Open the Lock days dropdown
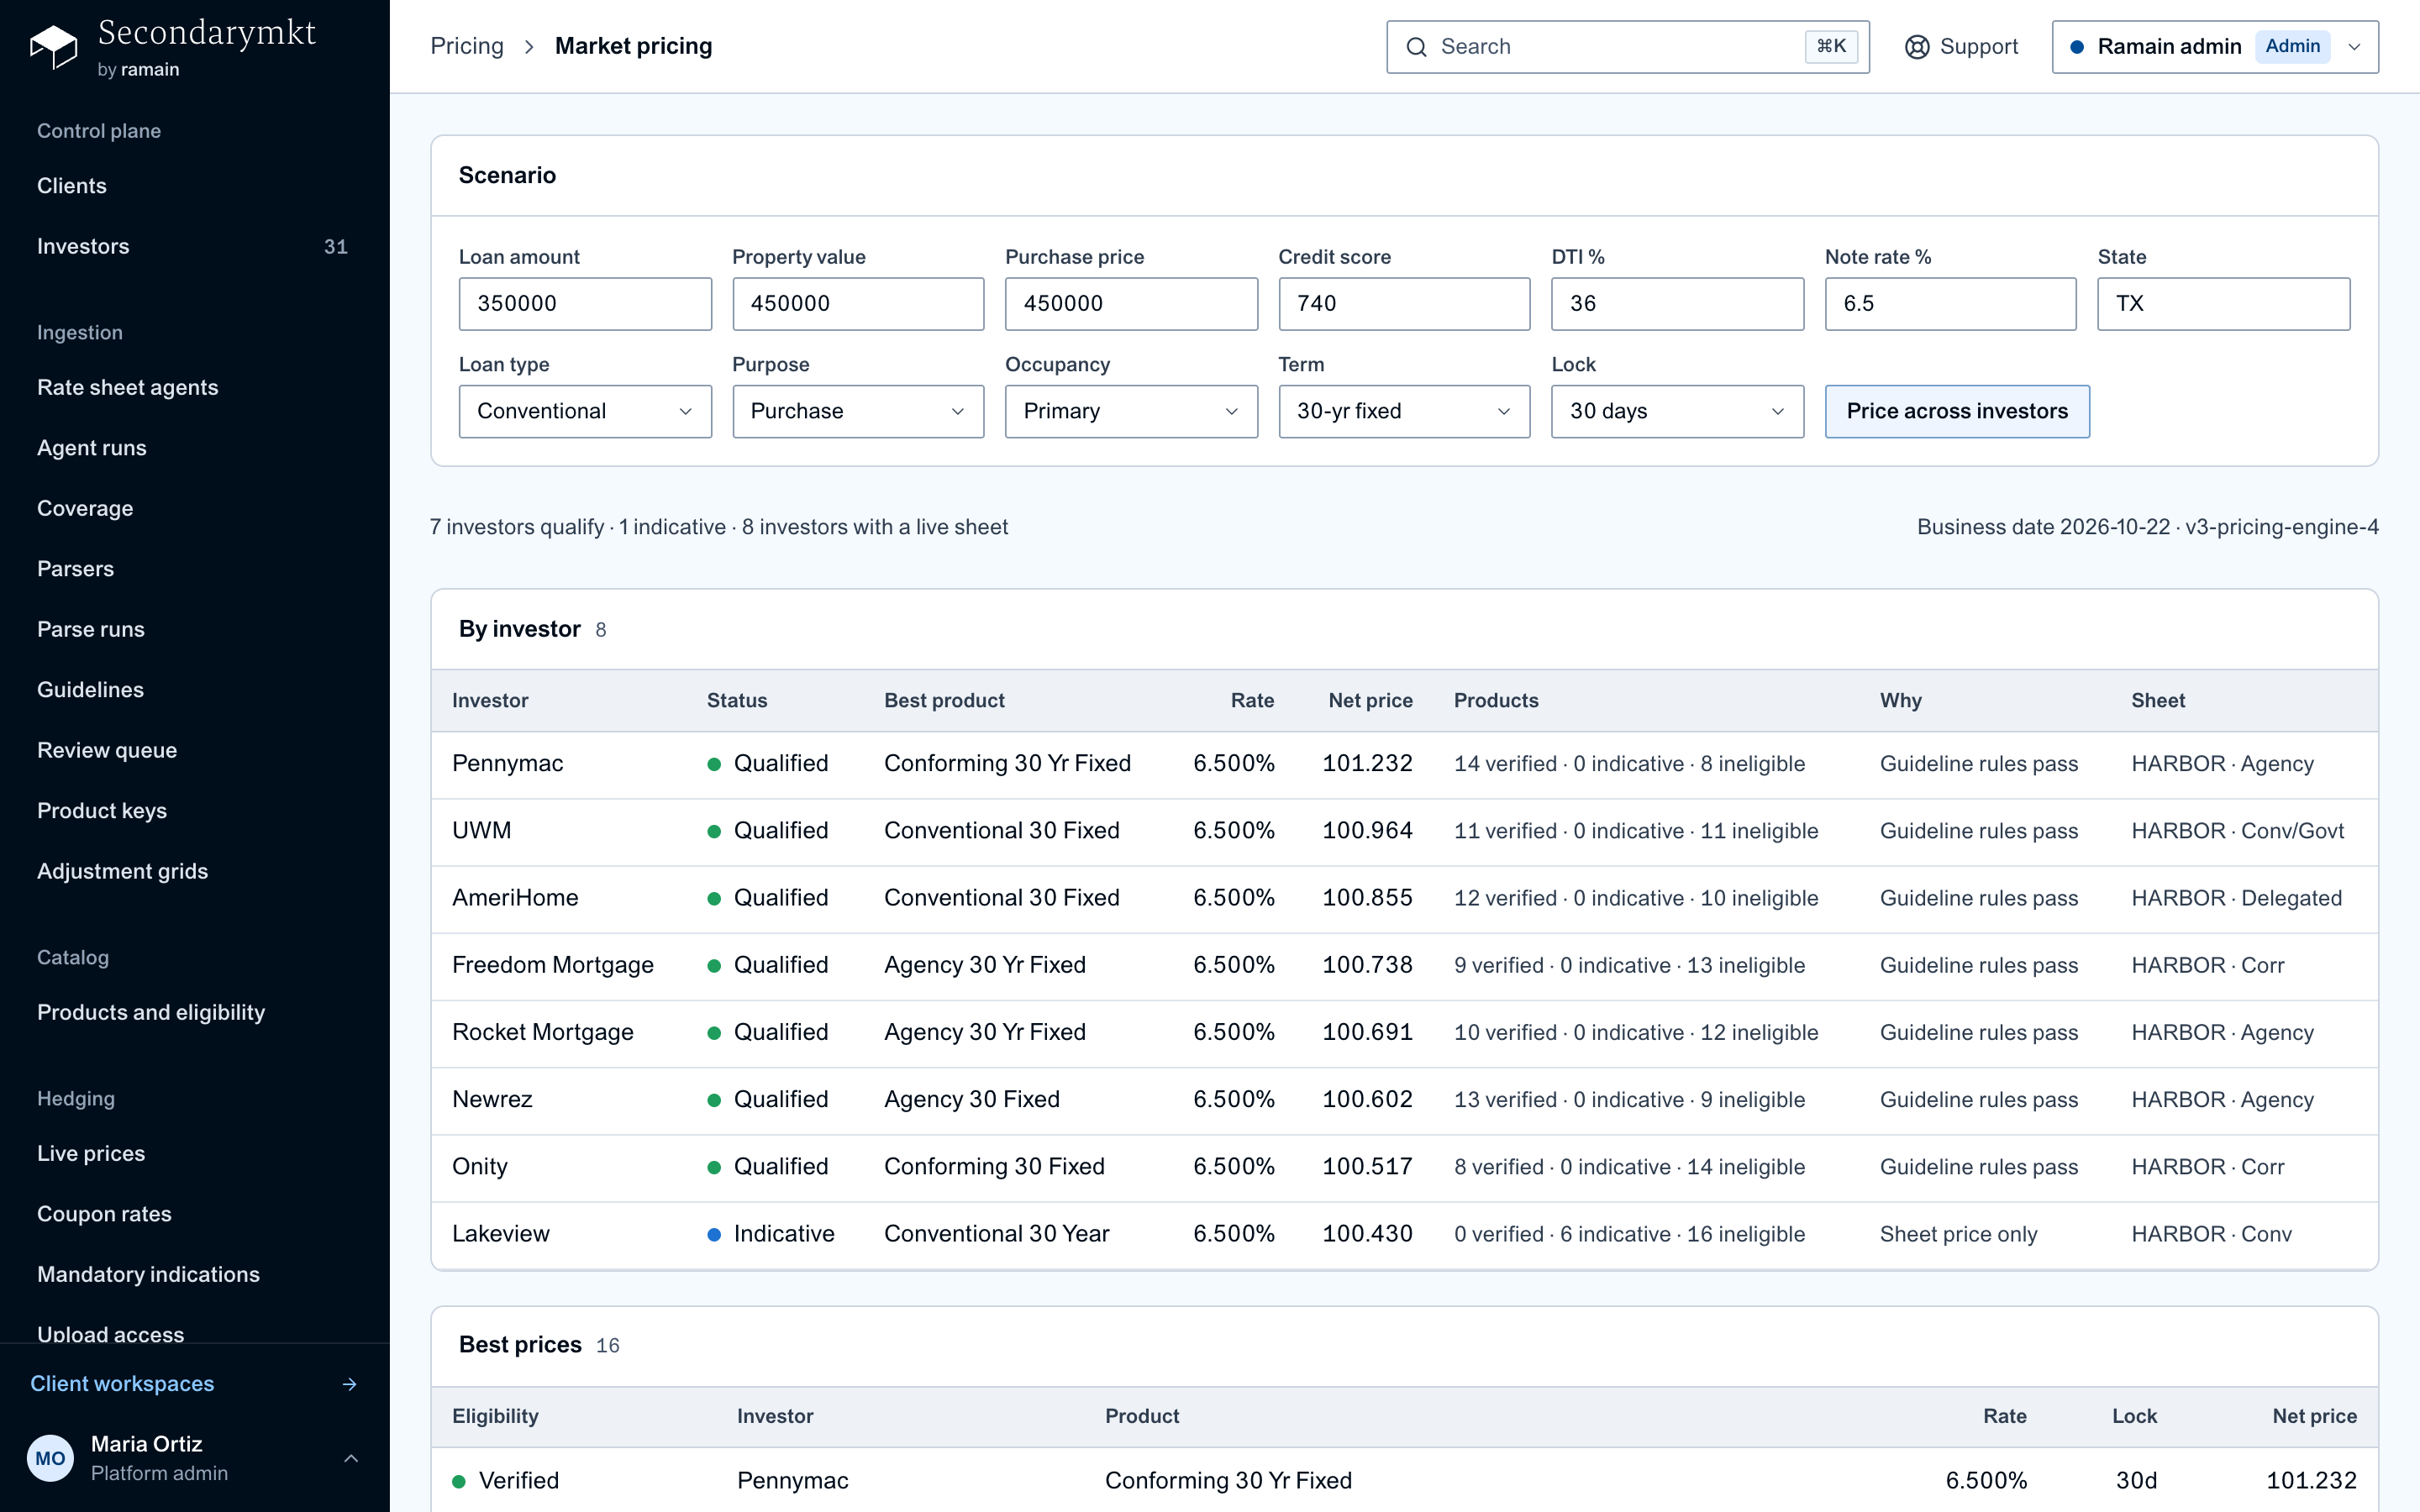The image size is (2420, 1512). tap(1677, 411)
